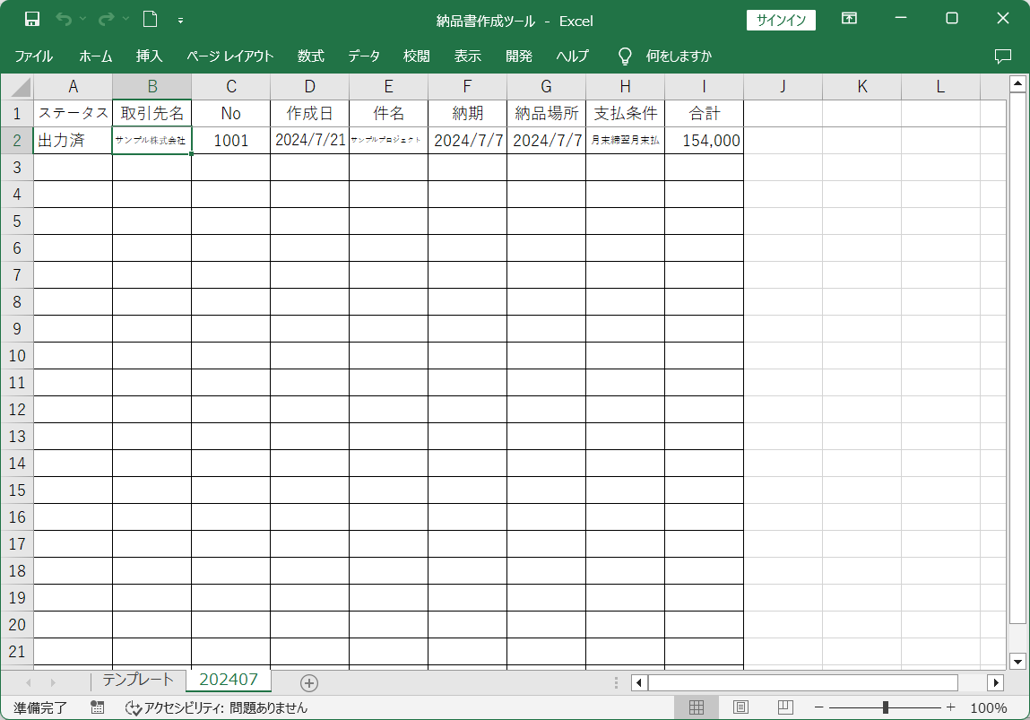Add a new sheet with plus icon
Image resolution: width=1030 pixels, height=720 pixels.
(x=309, y=683)
